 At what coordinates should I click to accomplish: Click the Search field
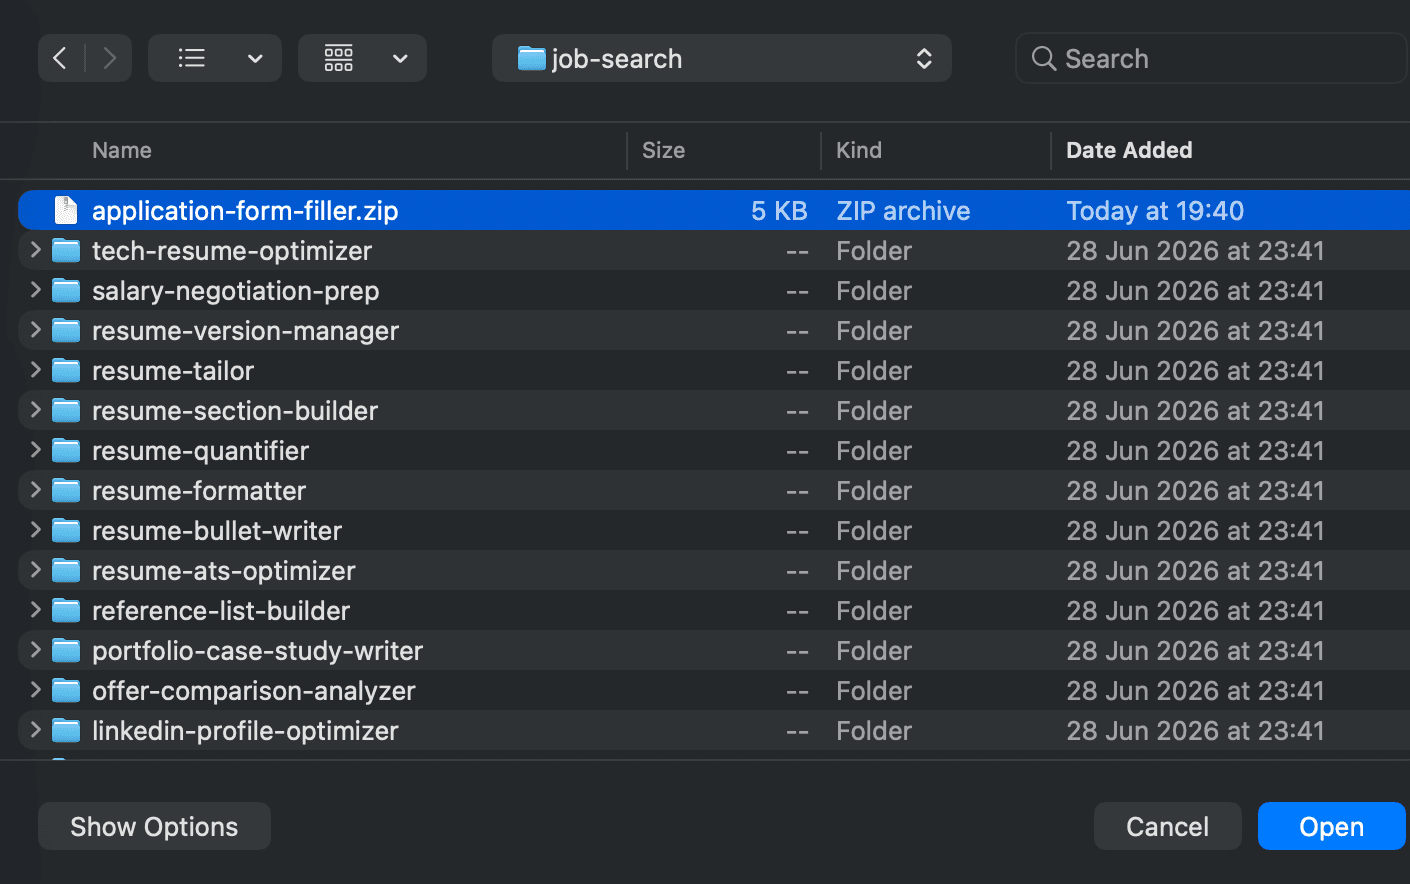[1211, 59]
